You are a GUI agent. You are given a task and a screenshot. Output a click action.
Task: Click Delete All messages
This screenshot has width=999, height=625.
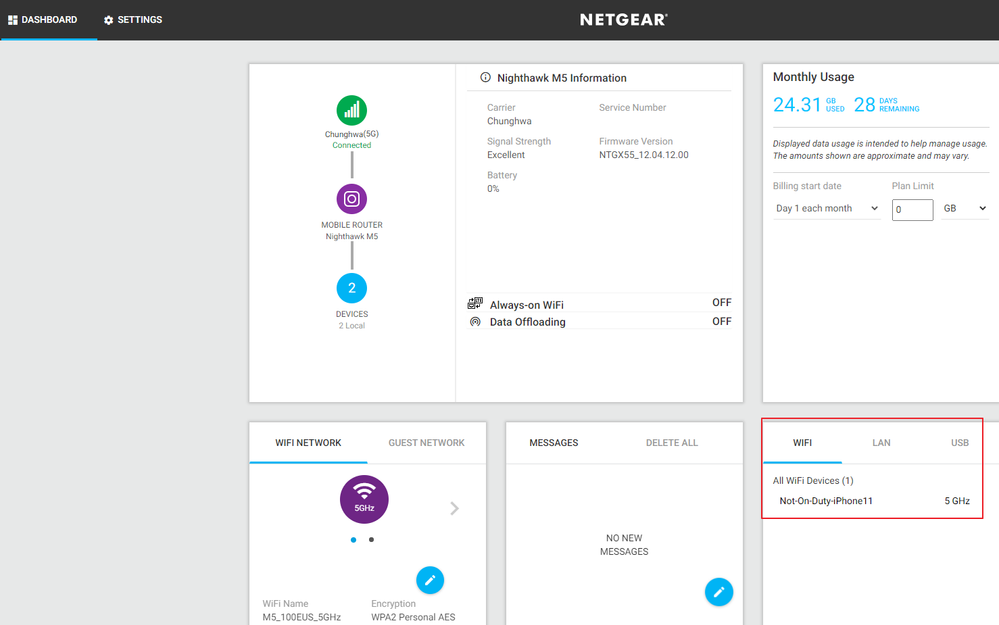672,443
